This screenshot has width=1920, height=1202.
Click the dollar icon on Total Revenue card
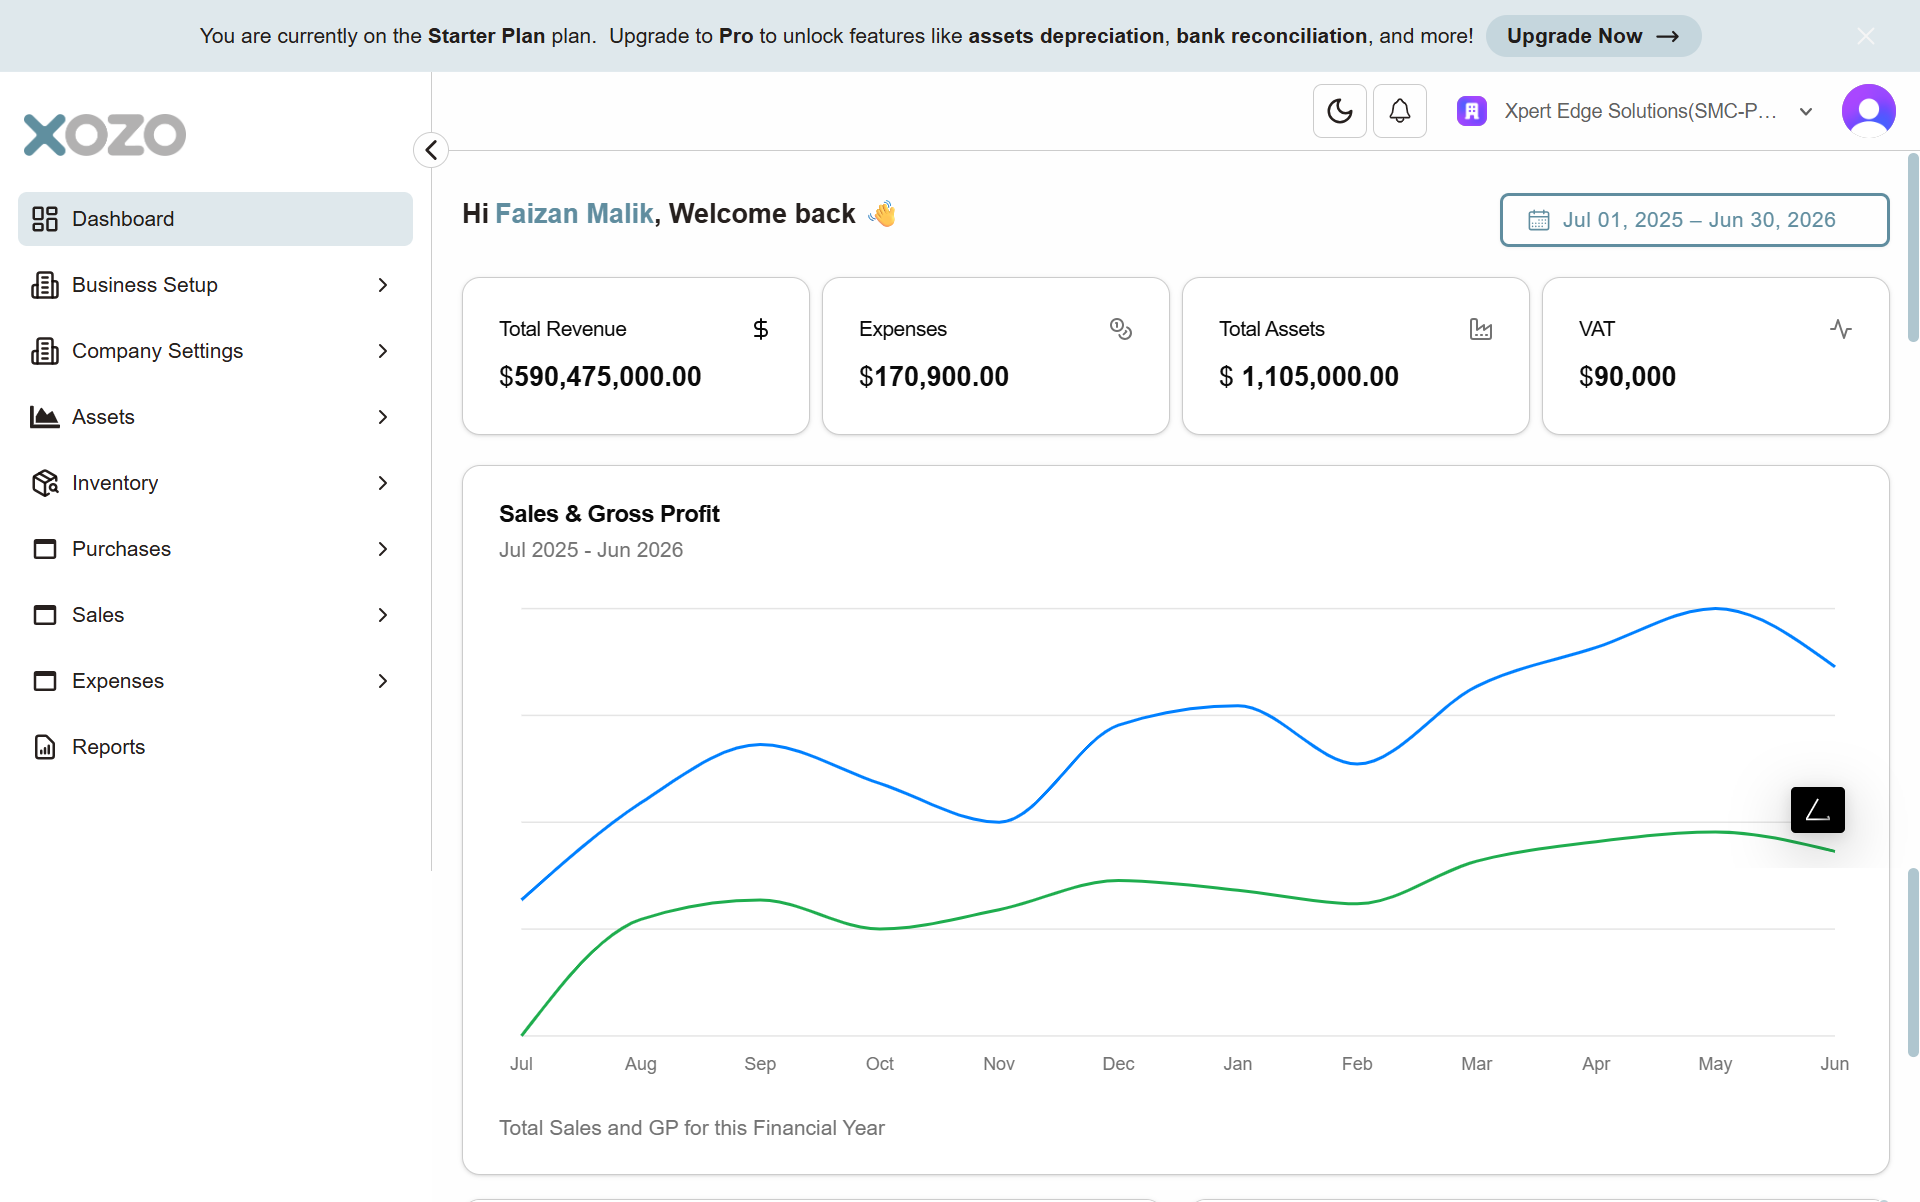(760, 329)
